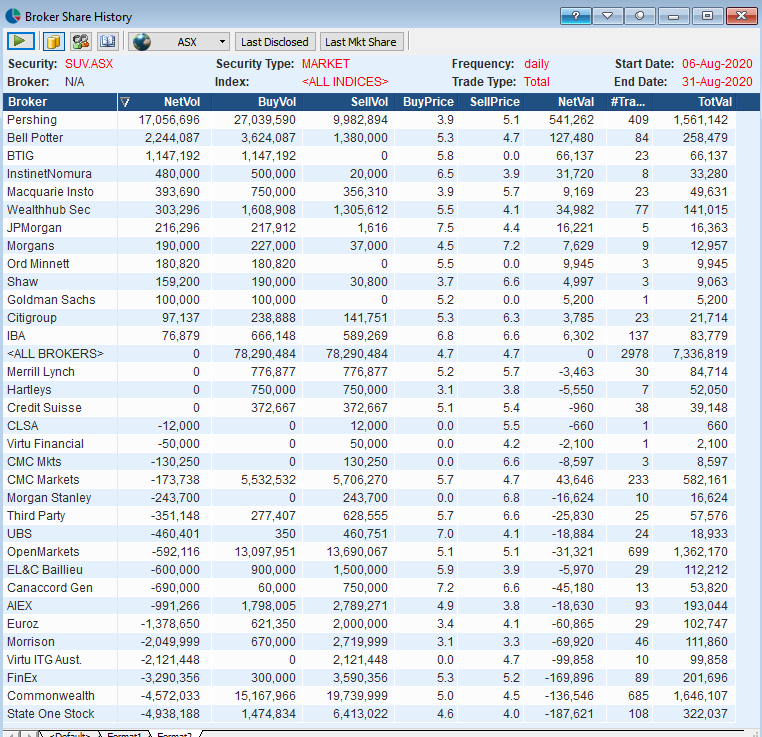Select the Canaccord Gen broker row
Viewport: 762px width, 737px height.
369,587
